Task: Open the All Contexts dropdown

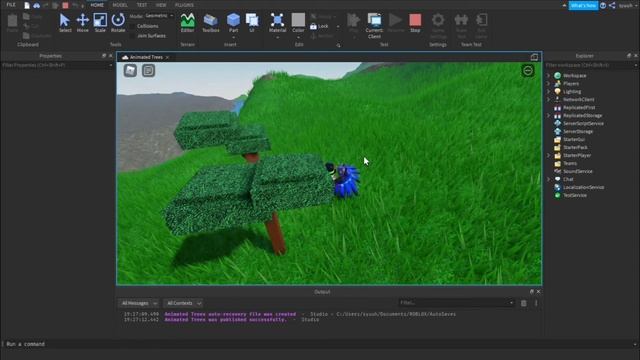Action: [184, 303]
